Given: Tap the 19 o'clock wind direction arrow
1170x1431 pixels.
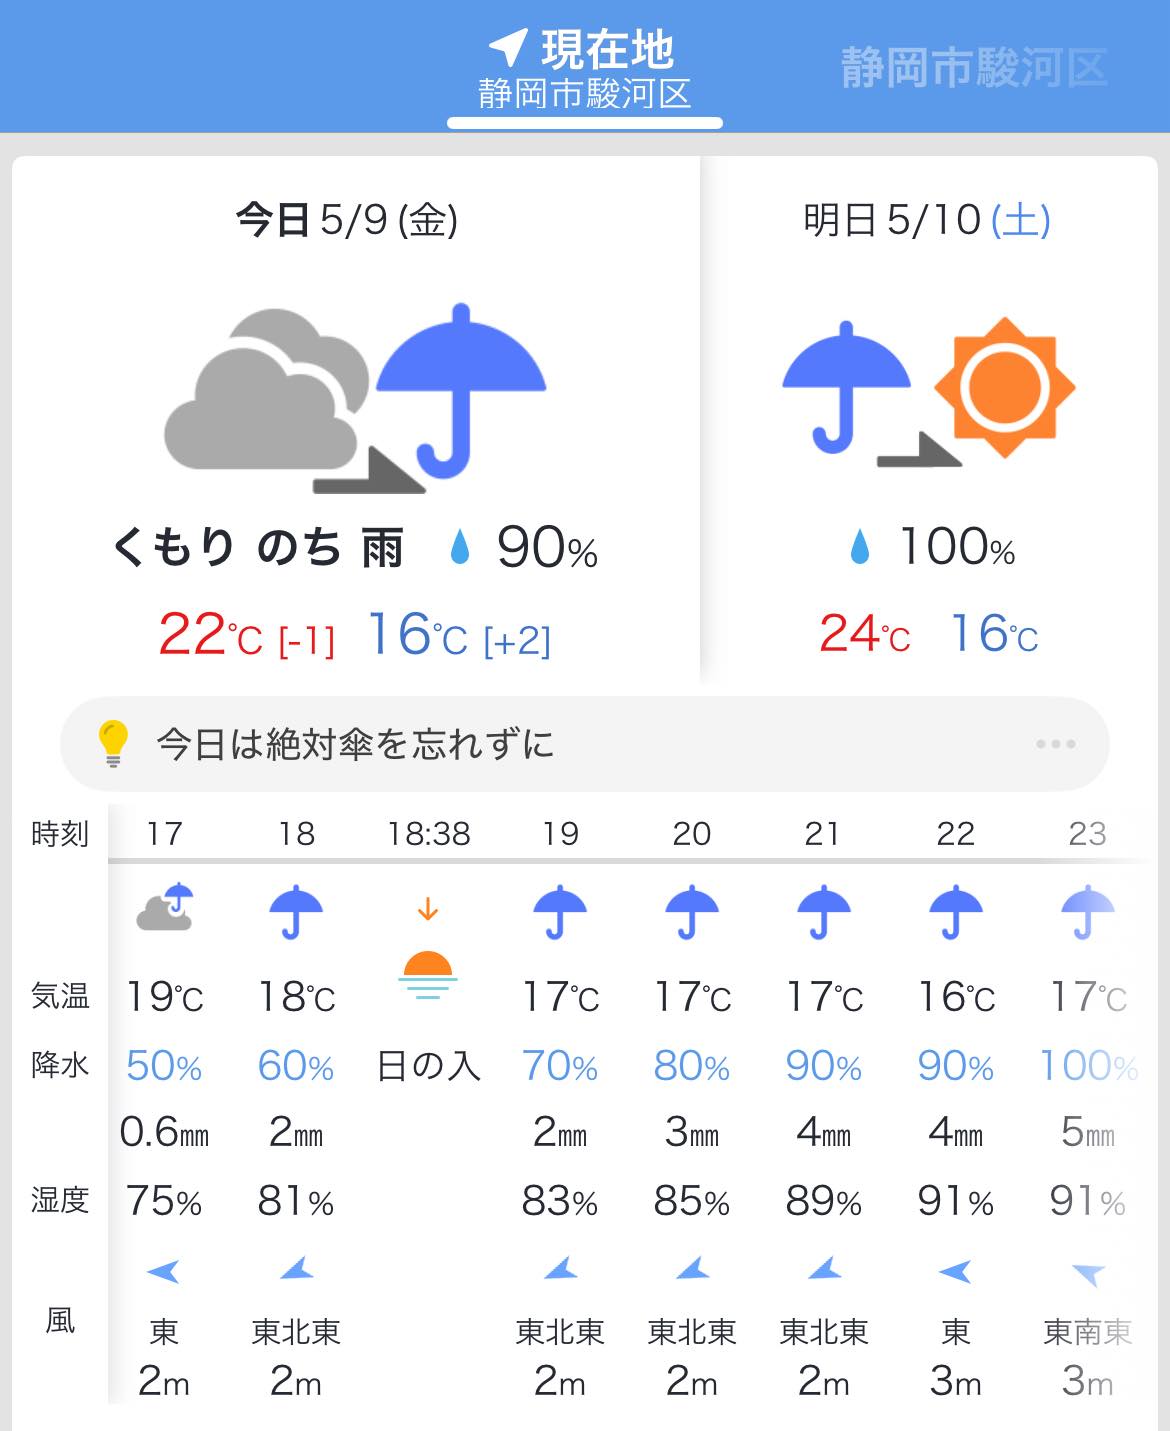Looking at the screenshot, I should click(x=560, y=1270).
